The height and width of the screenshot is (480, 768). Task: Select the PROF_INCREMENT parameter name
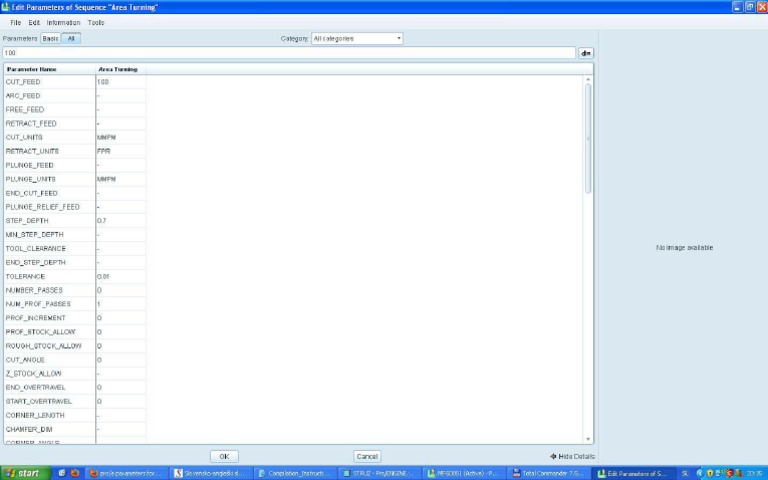pyautogui.click(x=35, y=318)
